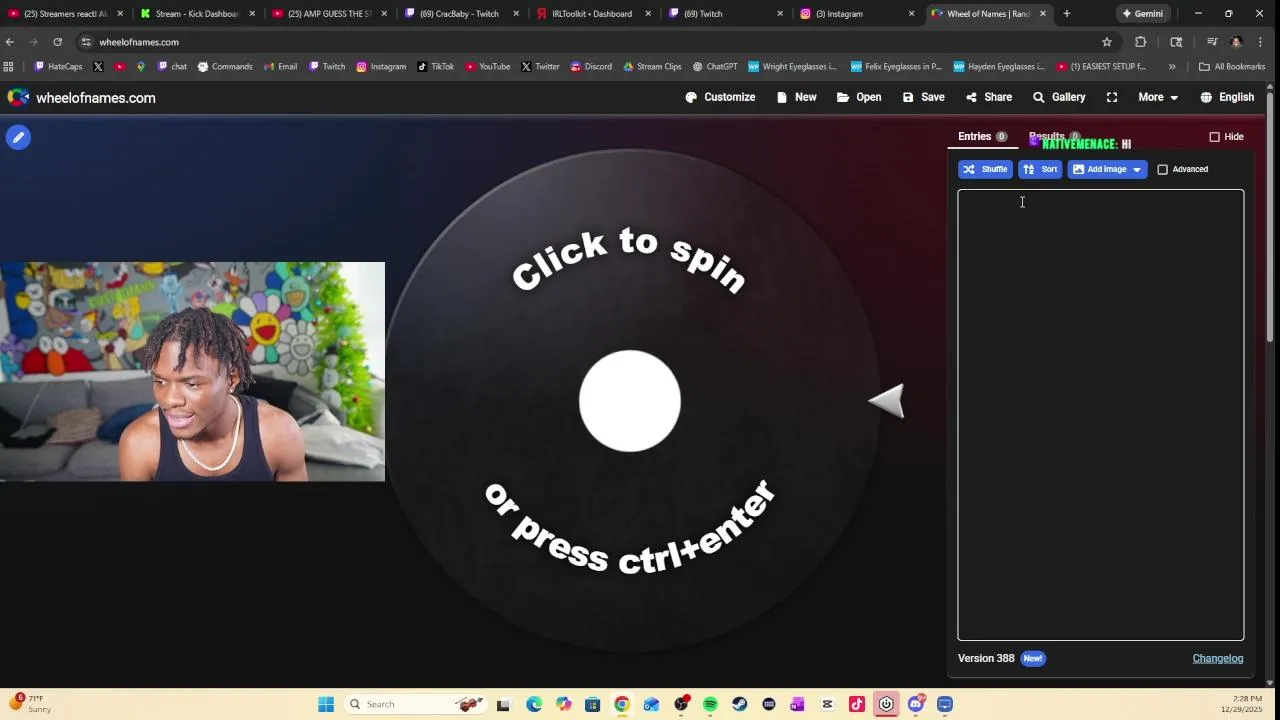Open Spotify from taskbar
Image resolution: width=1280 pixels, height=720 pixels.
pos(710,704)
